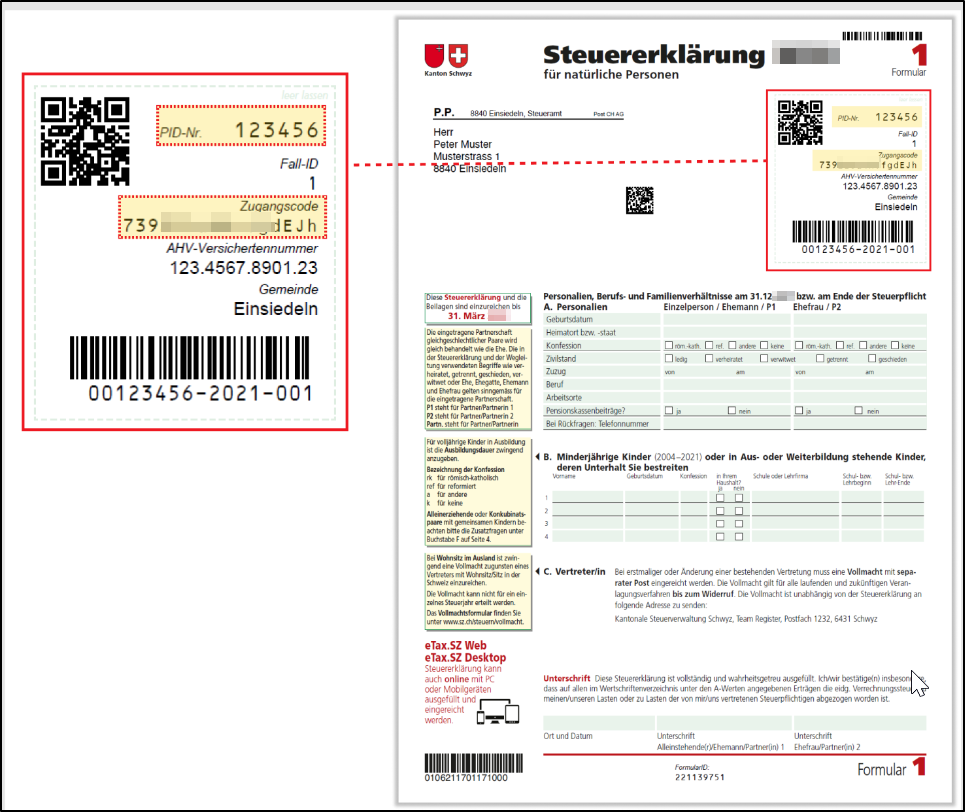Click the Unterschrift field for Alleinstehende(r)/Ehemann
Viewport: 965px width, 812px height.
[724, 723]
